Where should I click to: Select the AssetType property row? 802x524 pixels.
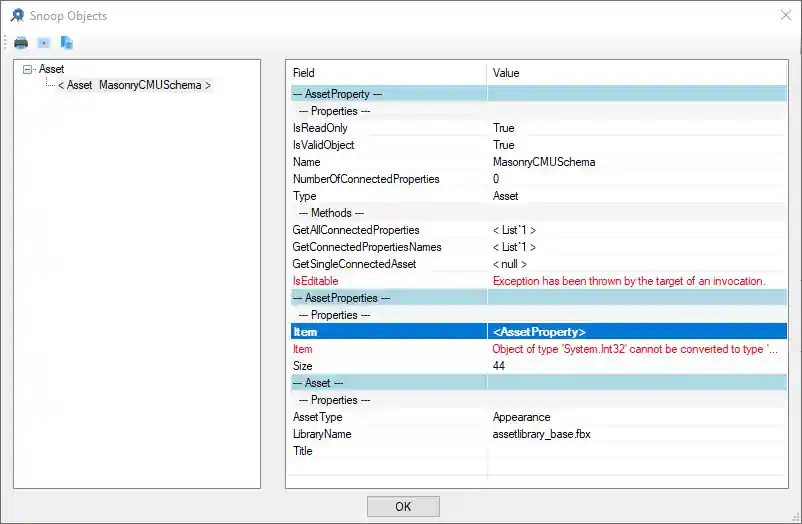[318, 417]
